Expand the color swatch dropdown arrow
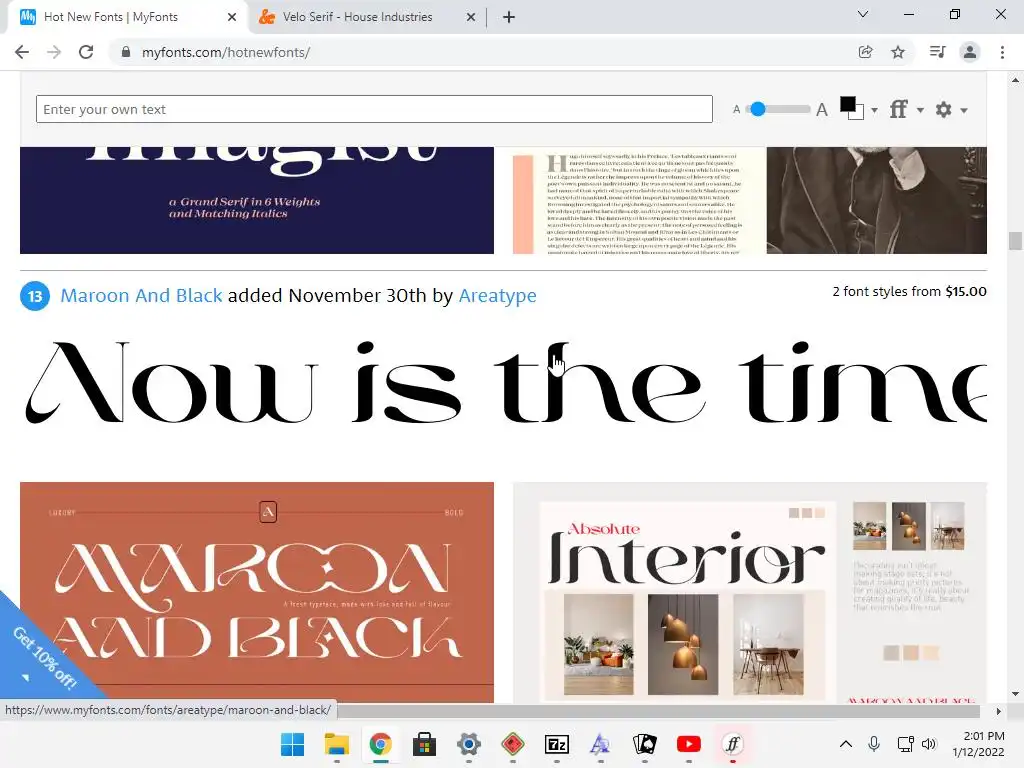1024x768 pixels. [874, 110]
